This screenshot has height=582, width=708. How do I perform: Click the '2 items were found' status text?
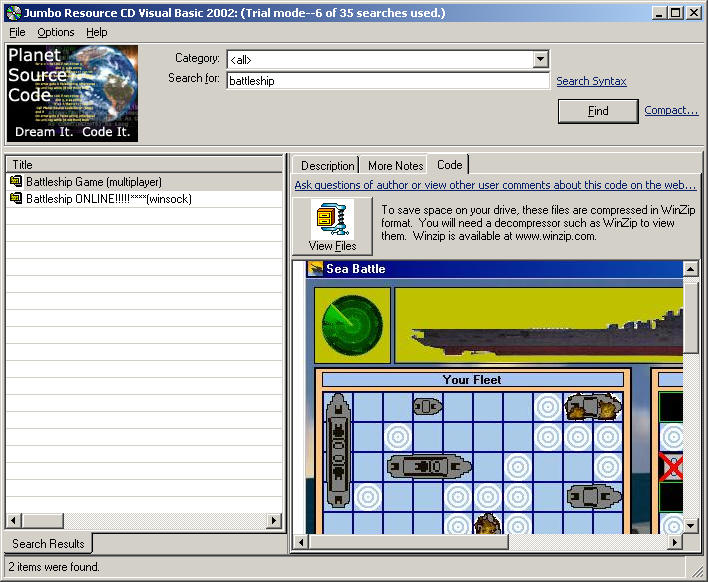point(54,567)
